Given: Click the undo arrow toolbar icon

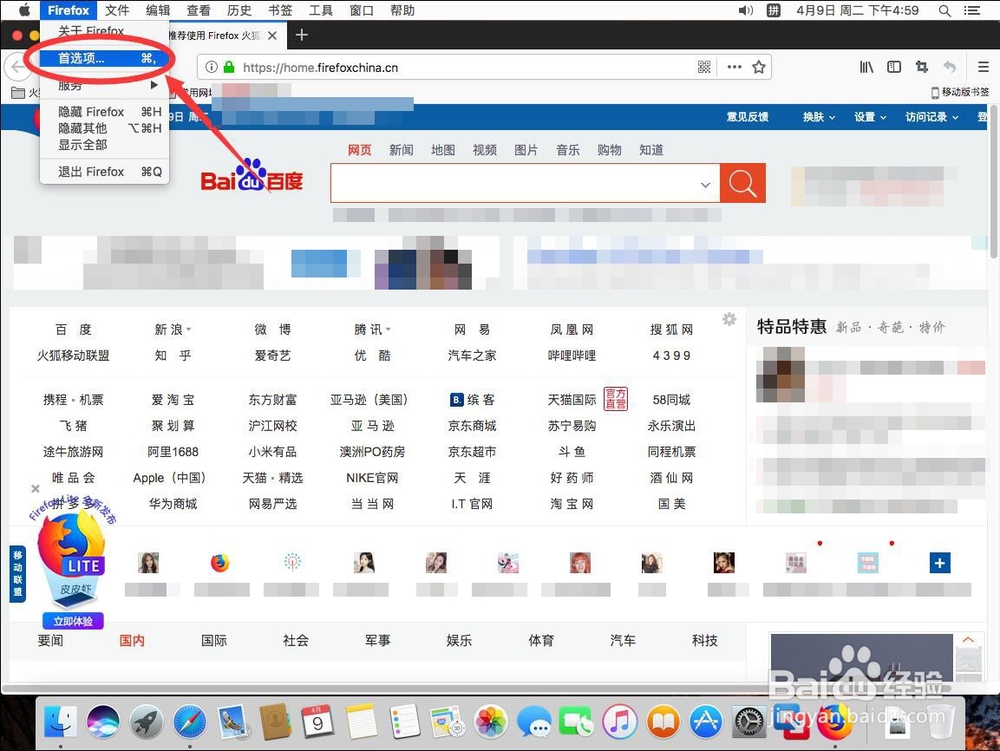Looking at the screenshot, I should point(950,67).
